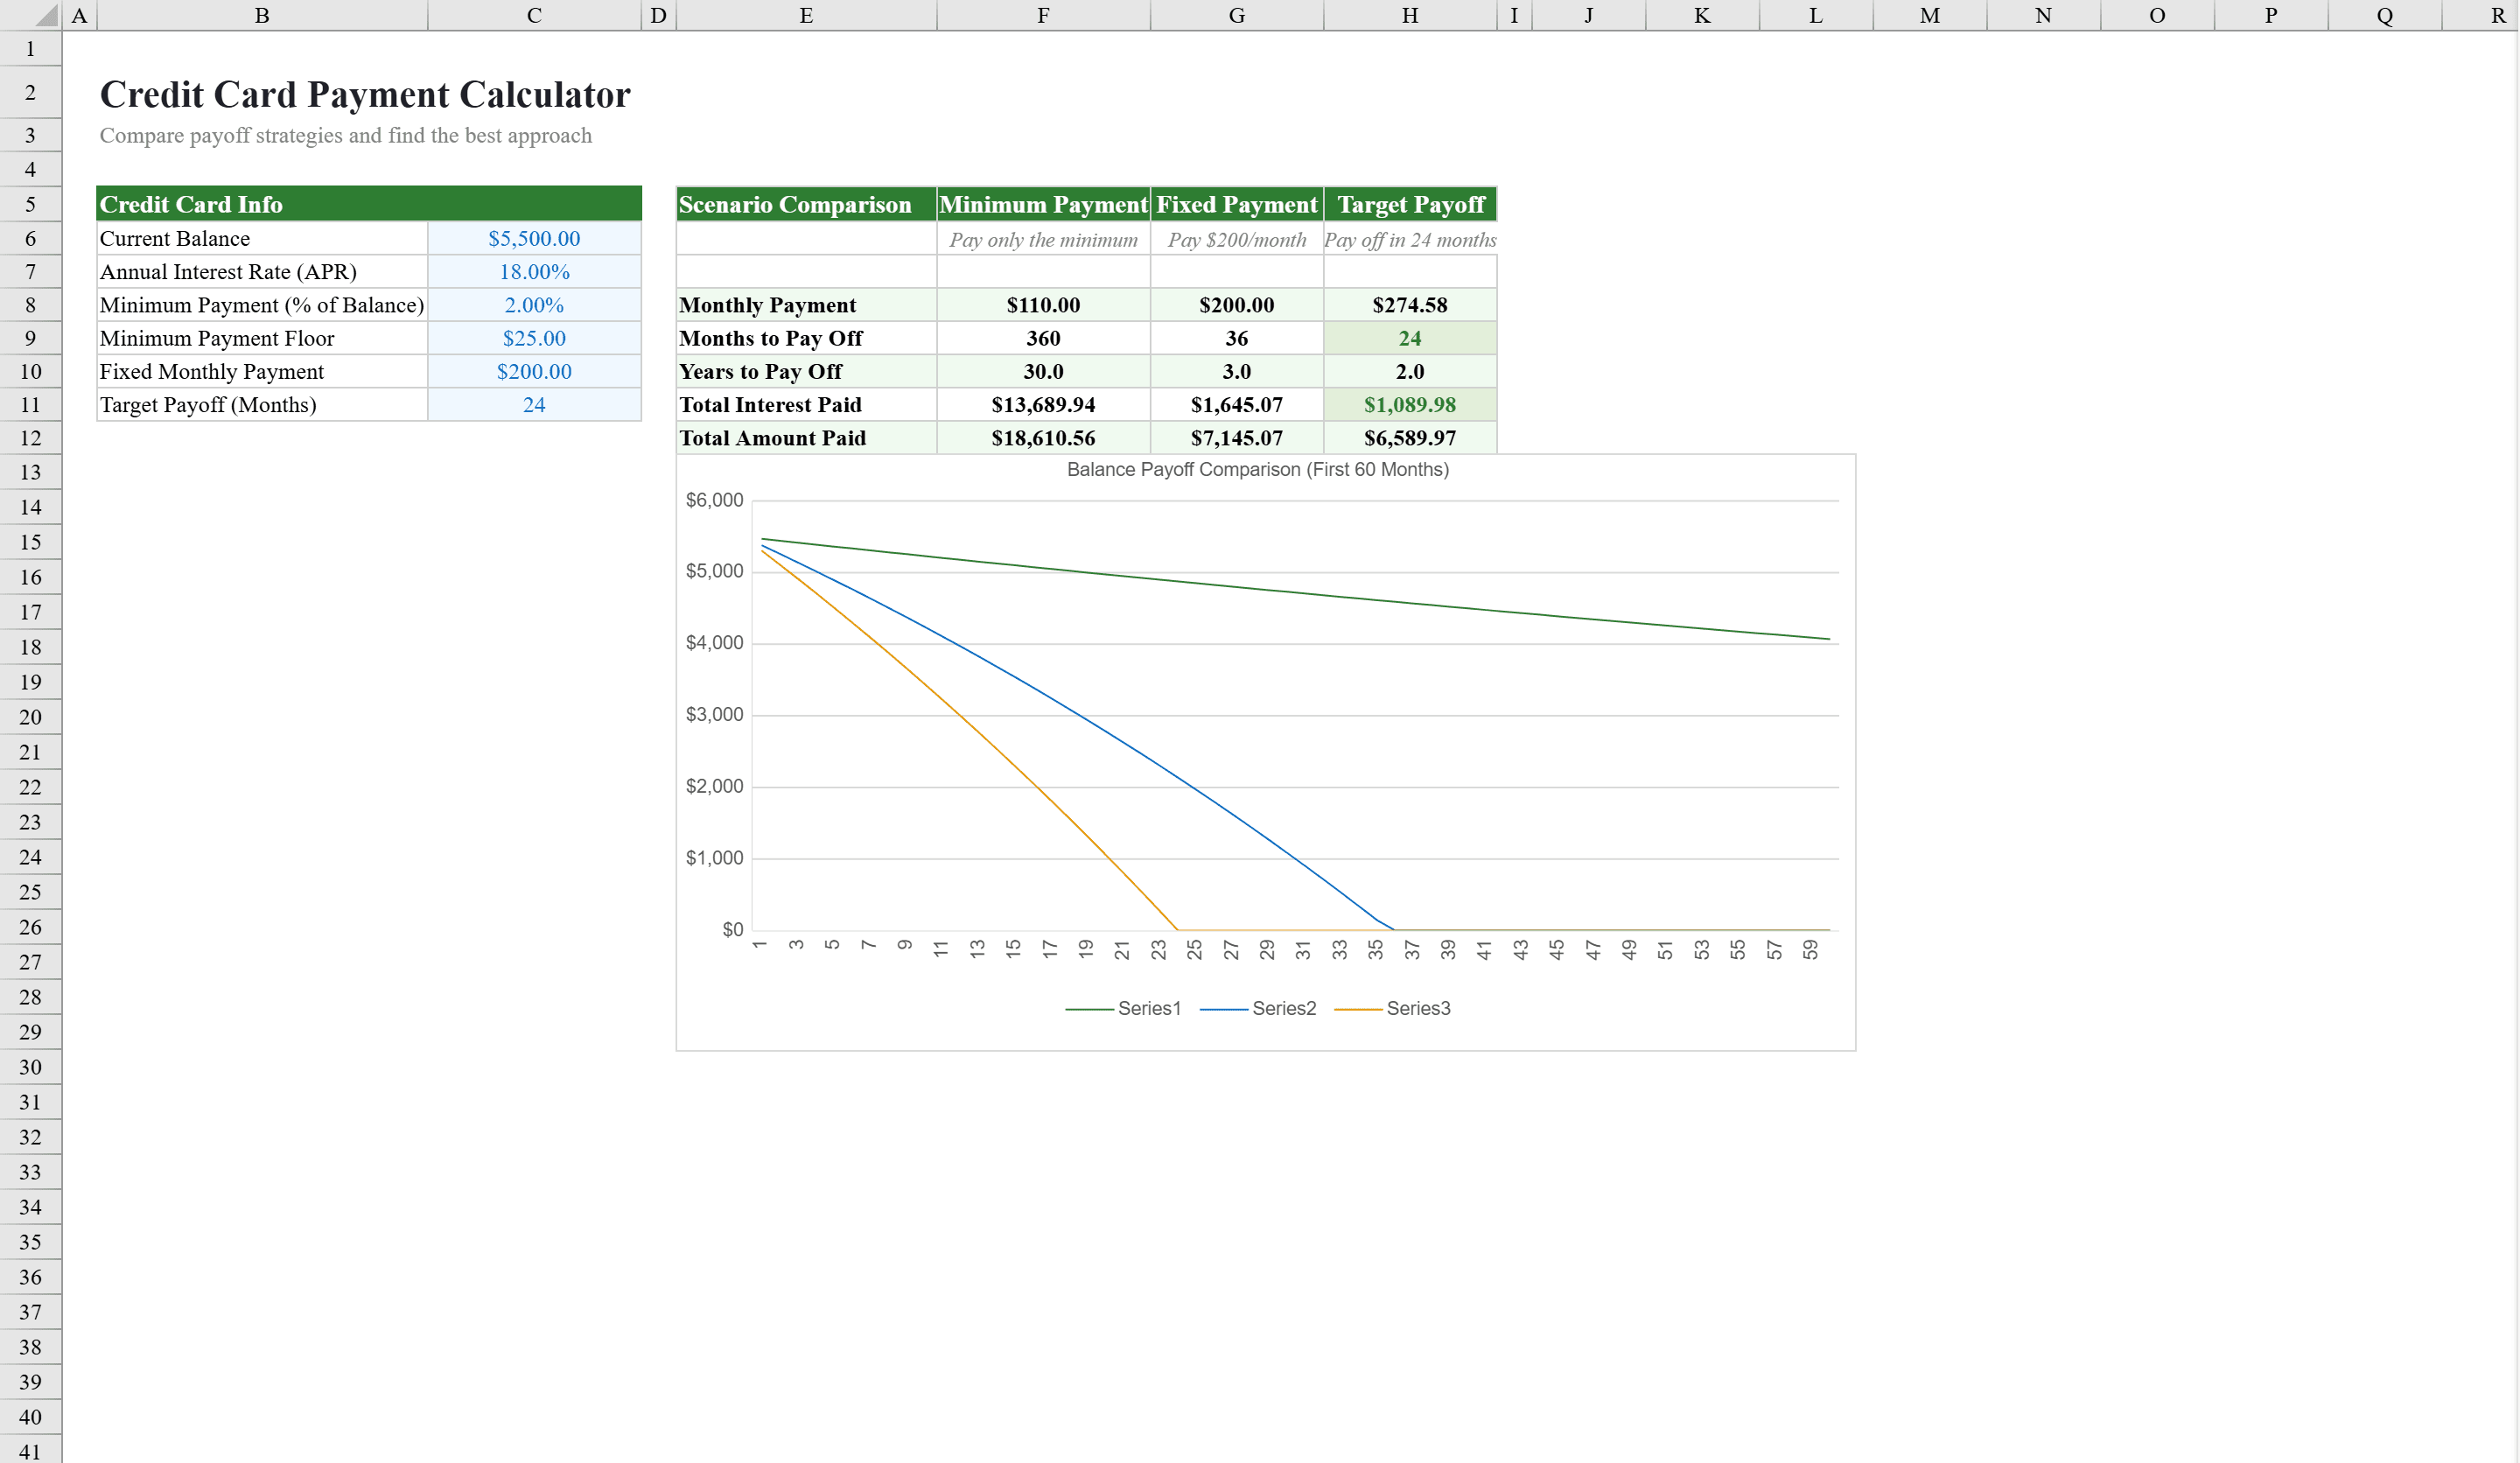Click the chart title Balance Payoff Comparison

click(x=1258, y=468)
